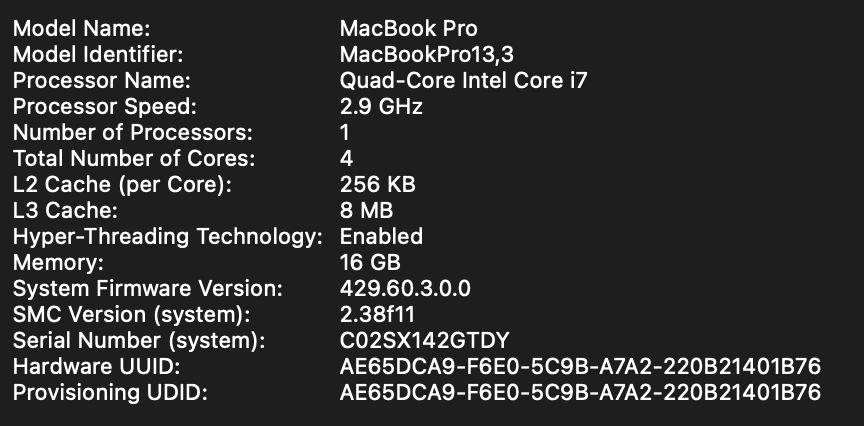The height and width of the screenshot is (426, 864).
Task: Select the System Firmware Version label
Action: point(148,288)
